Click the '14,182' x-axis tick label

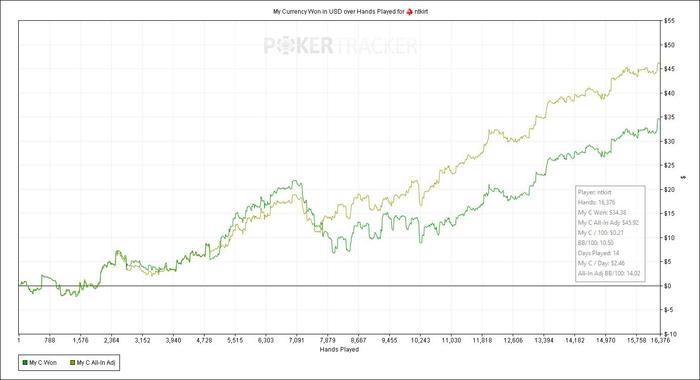pyautogui.click(x=575, y=340)
